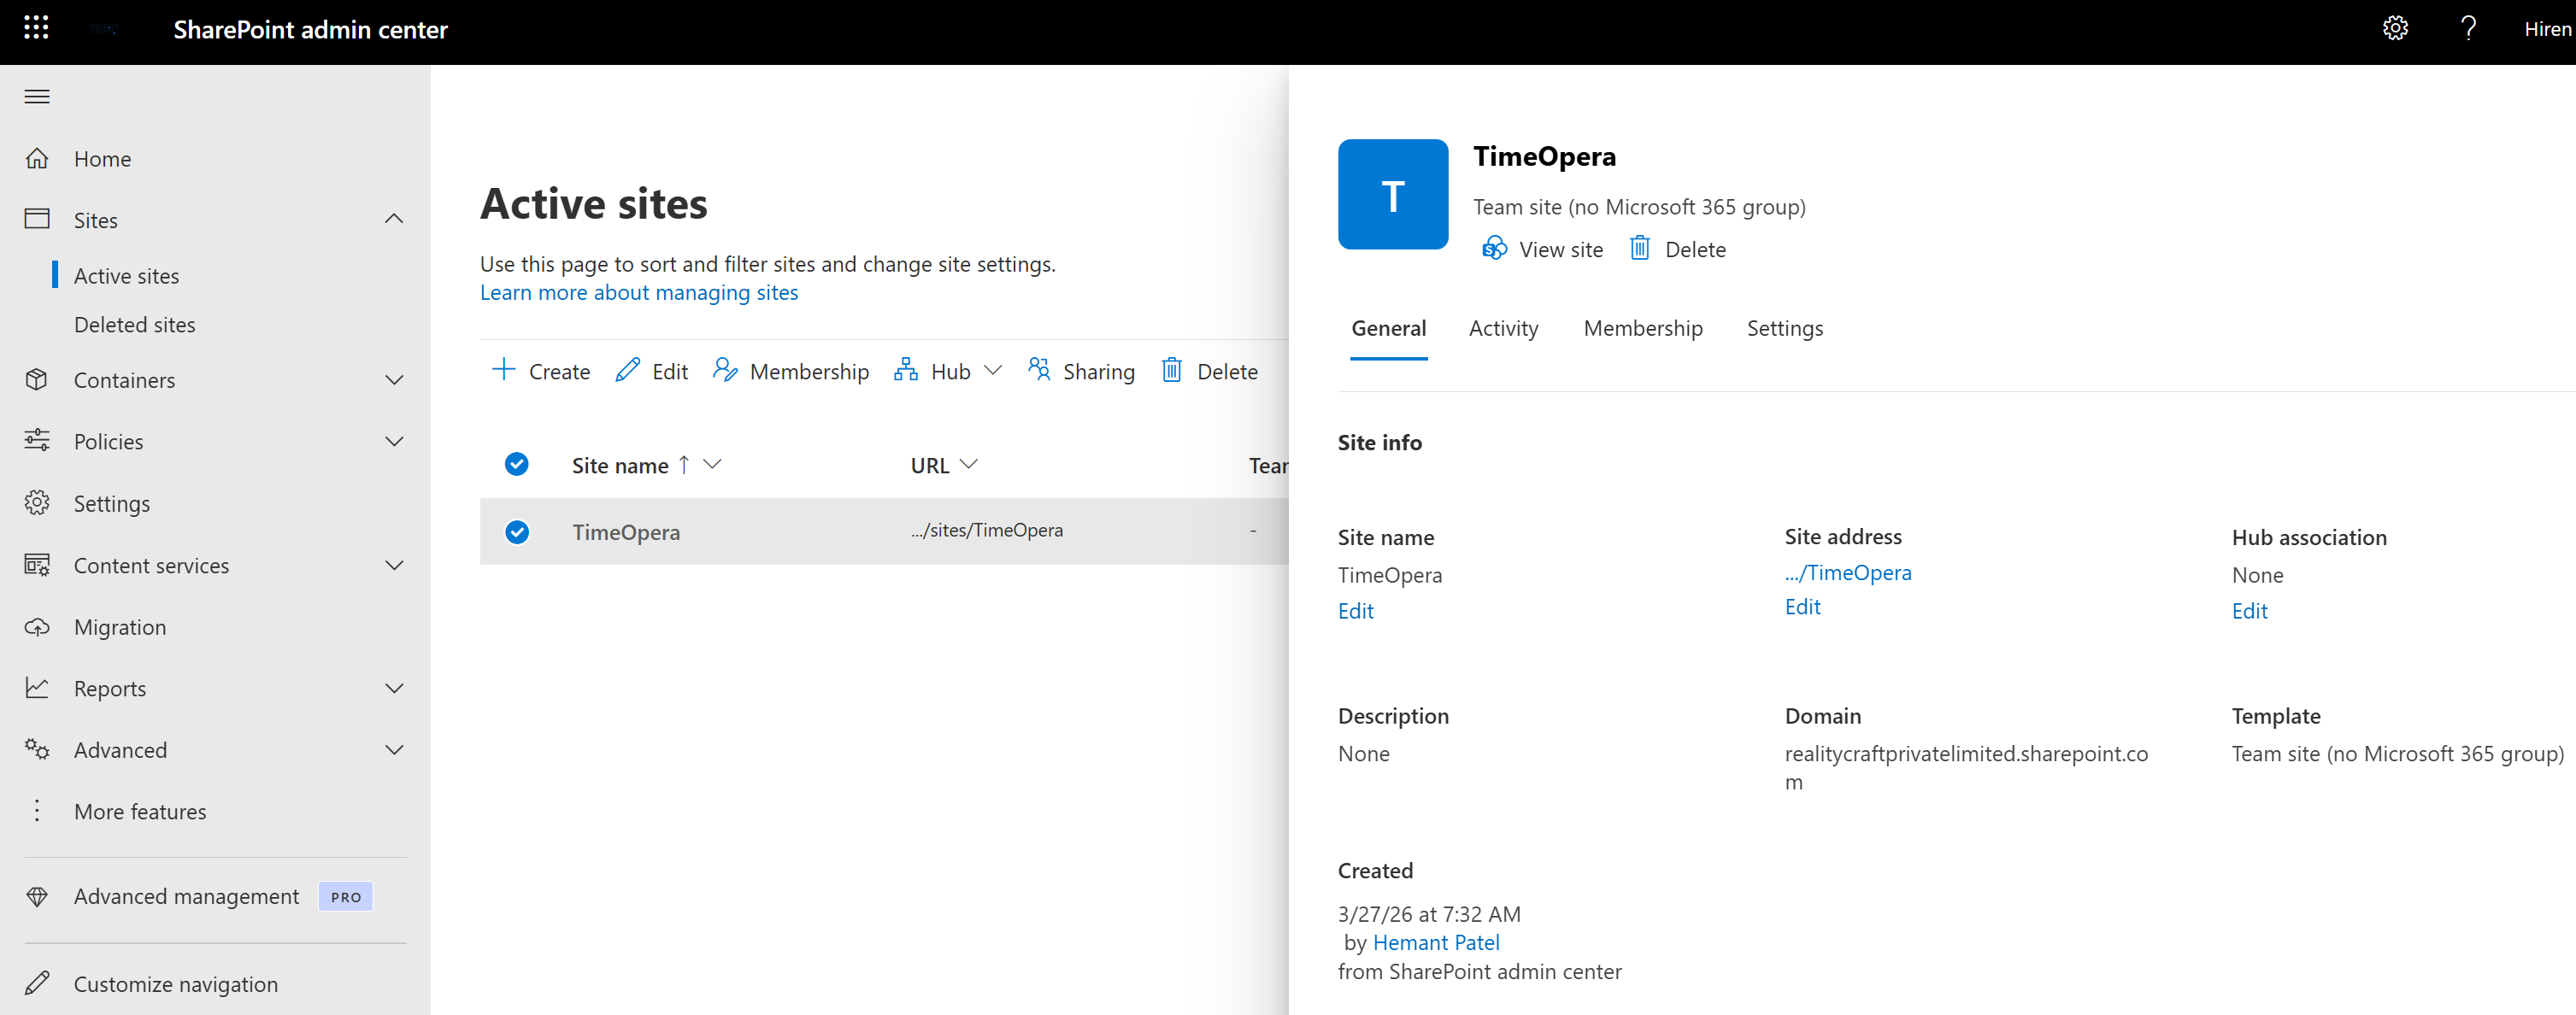2576x1015 pixels.
Task: Click the .../sites/TimeOpera URL cell
Action: pyautogui.click(x=987, y=530)
